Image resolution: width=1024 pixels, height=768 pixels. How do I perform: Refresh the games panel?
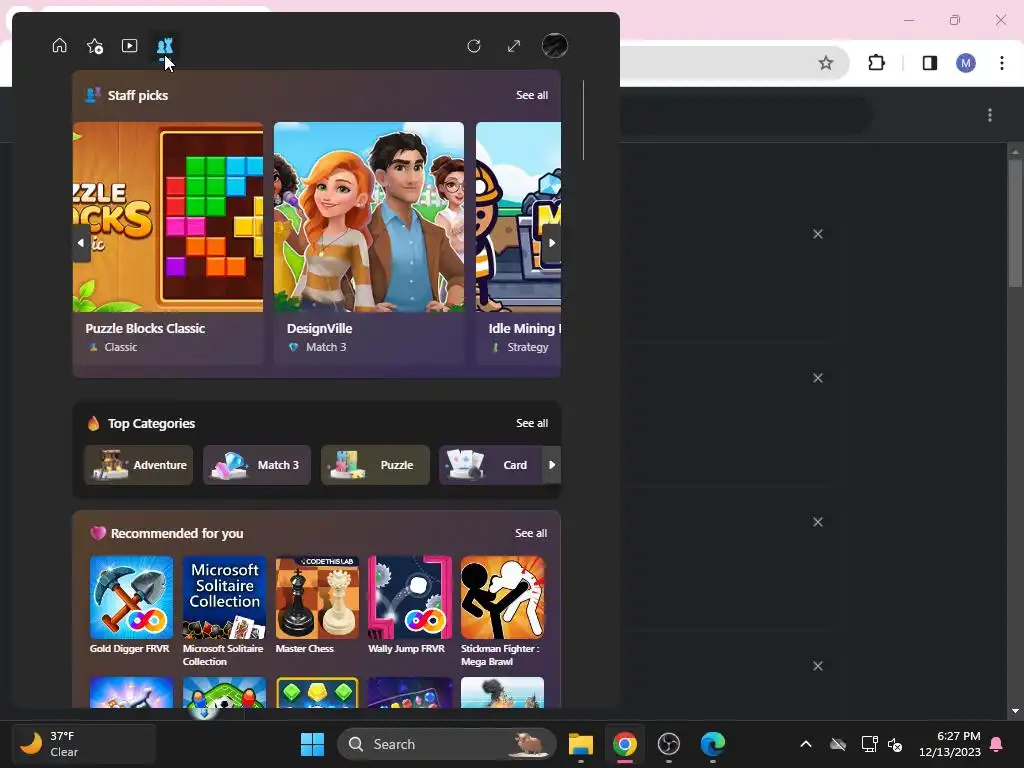pyautogui.click(x=474, y=46)
